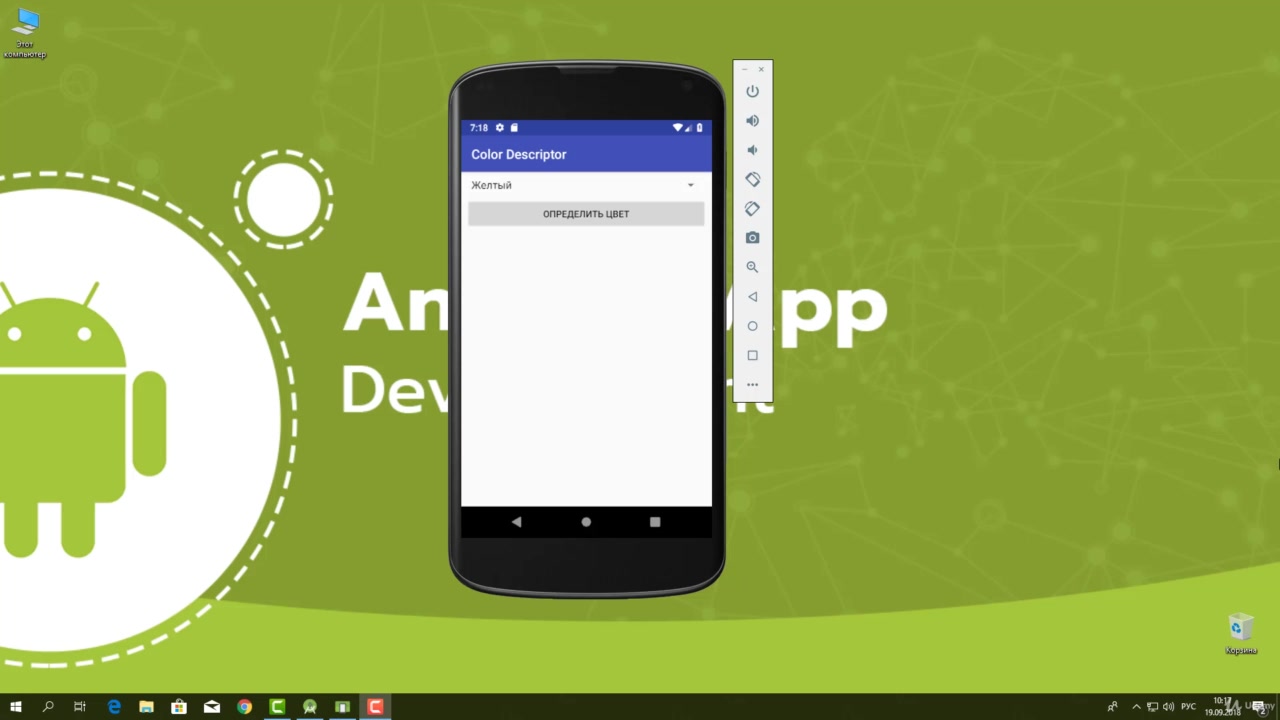1280x720 pixels.
Task: Open People icon in system tray
Action: point(1112,707)
